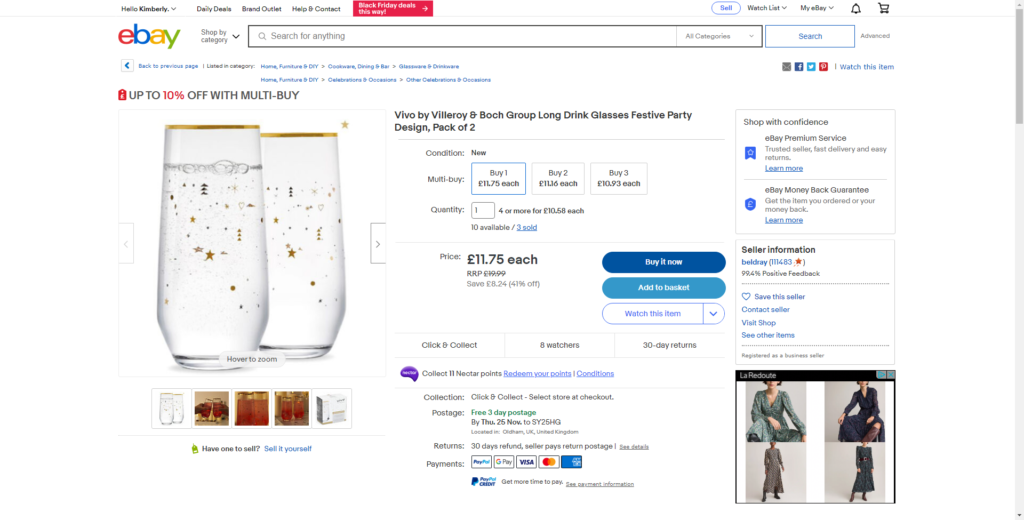
Task: Pin this item on Pinterest
Action: [823, 67]
